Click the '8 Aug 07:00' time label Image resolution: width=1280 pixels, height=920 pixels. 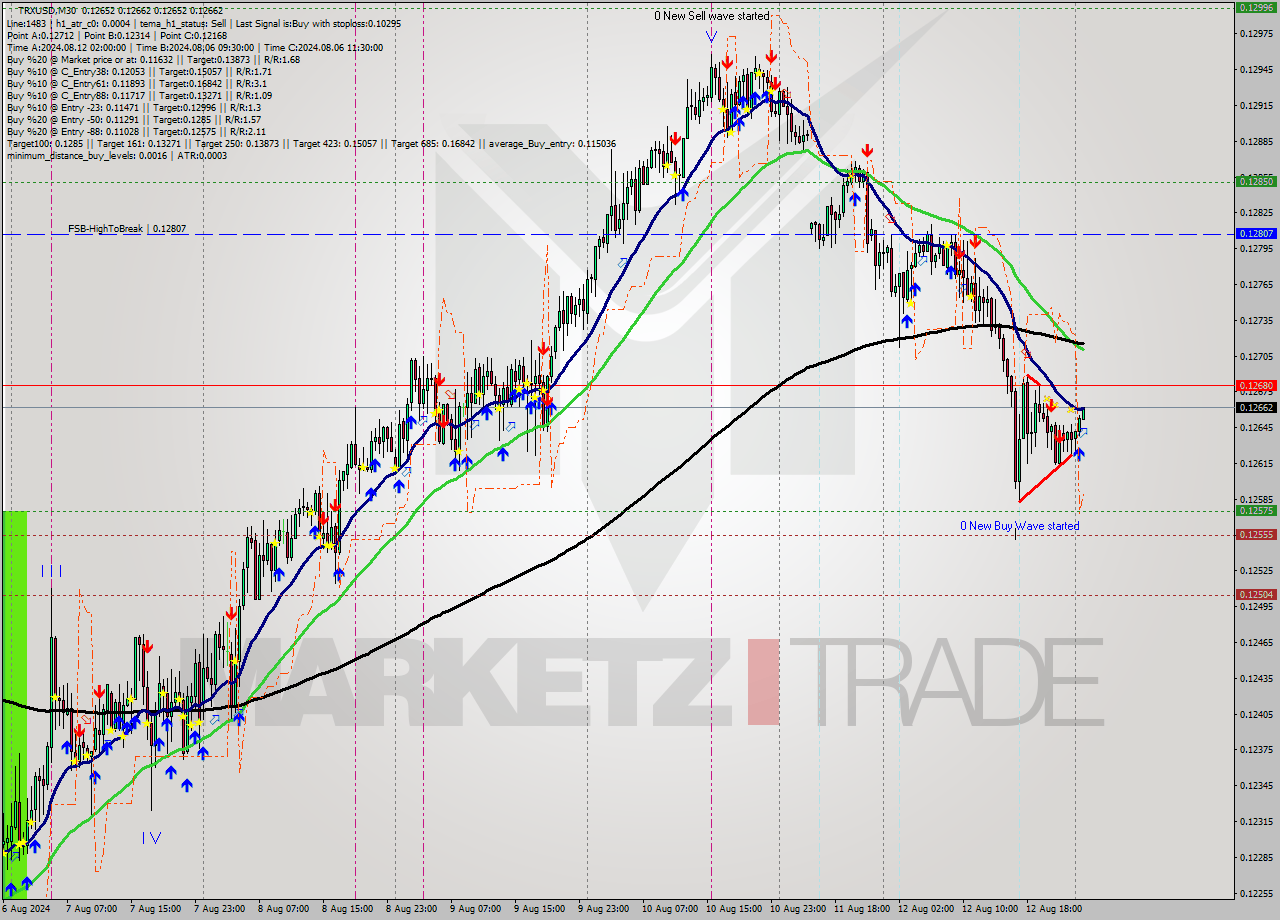point(284,909)
